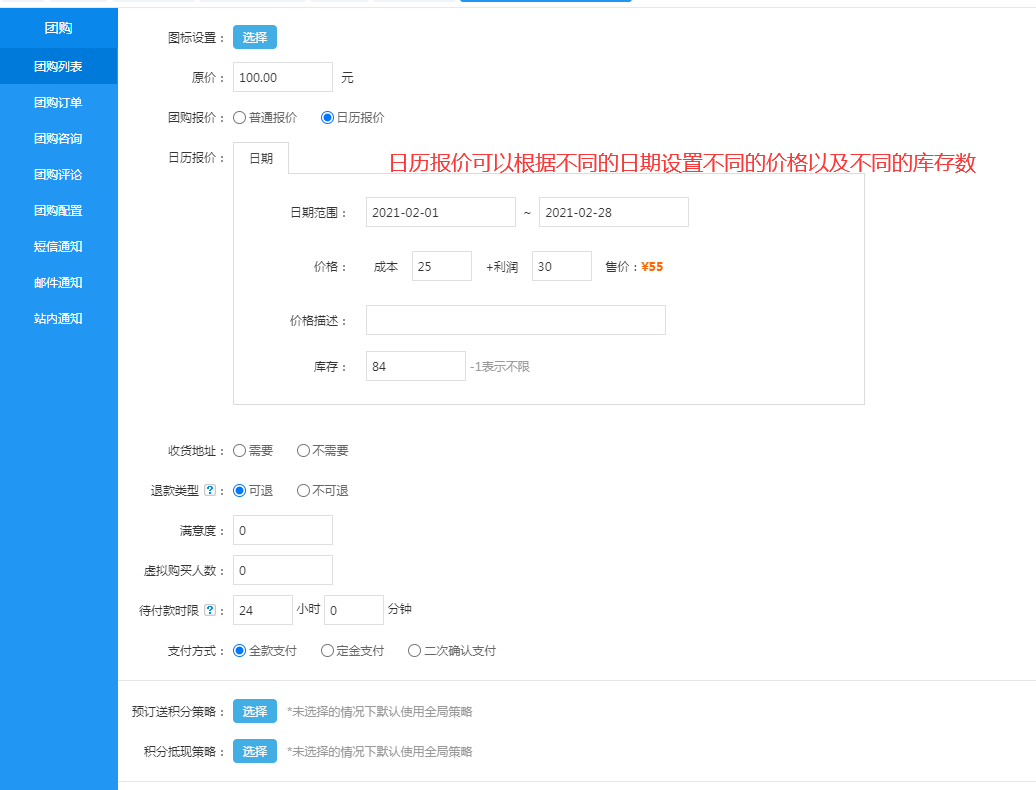Open the end date field 2021-02-28
The image size is (1036, 790).
coord(613,212)
